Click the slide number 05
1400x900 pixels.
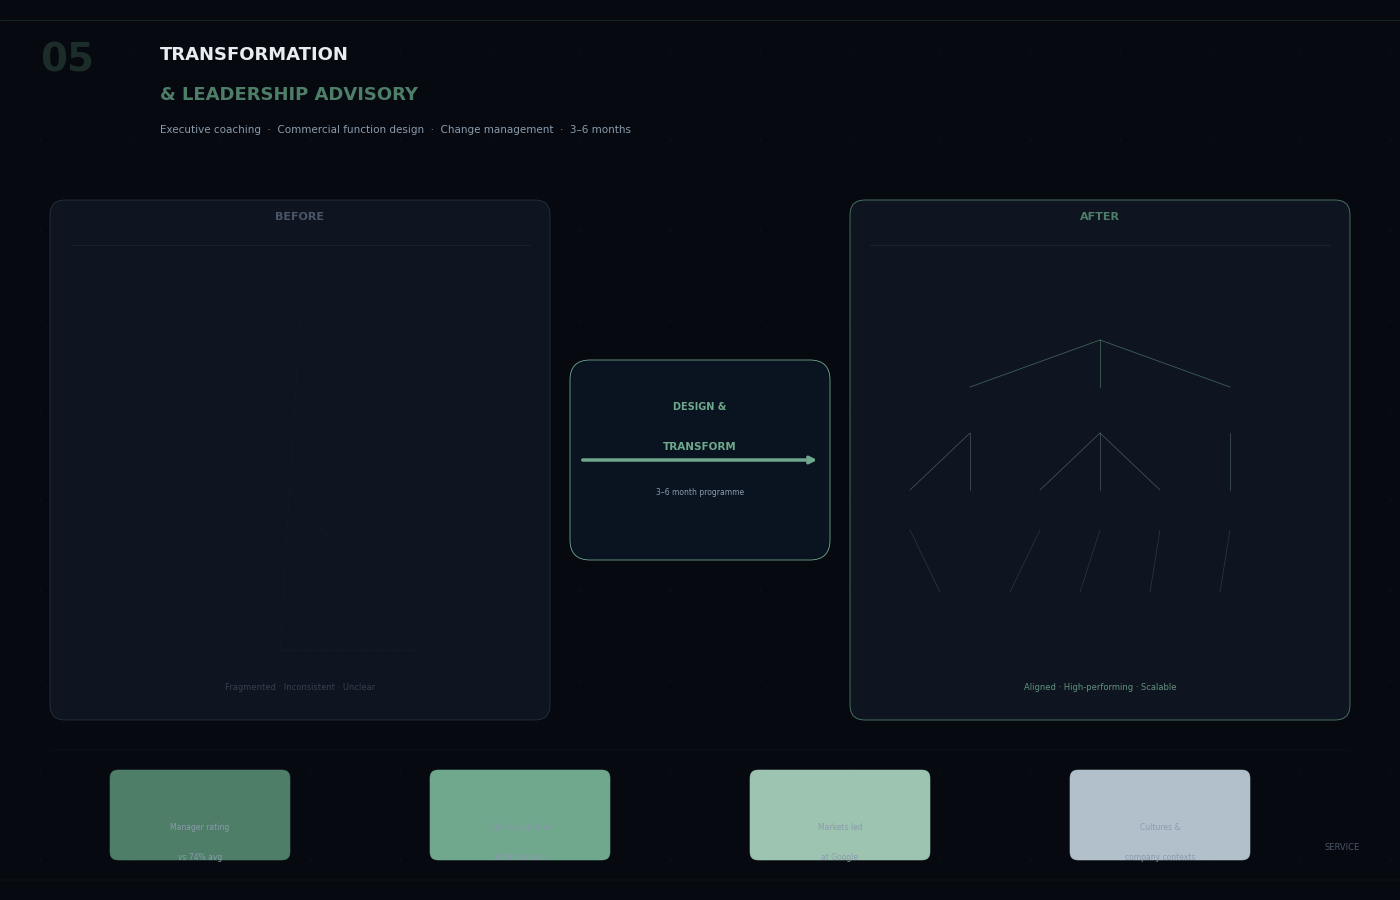pos(67,59)
